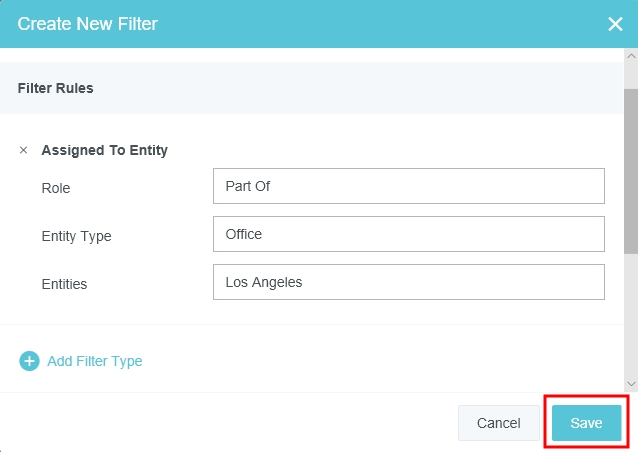Click the Entity Type field label
Screen dimensions: 638x452
76,236
